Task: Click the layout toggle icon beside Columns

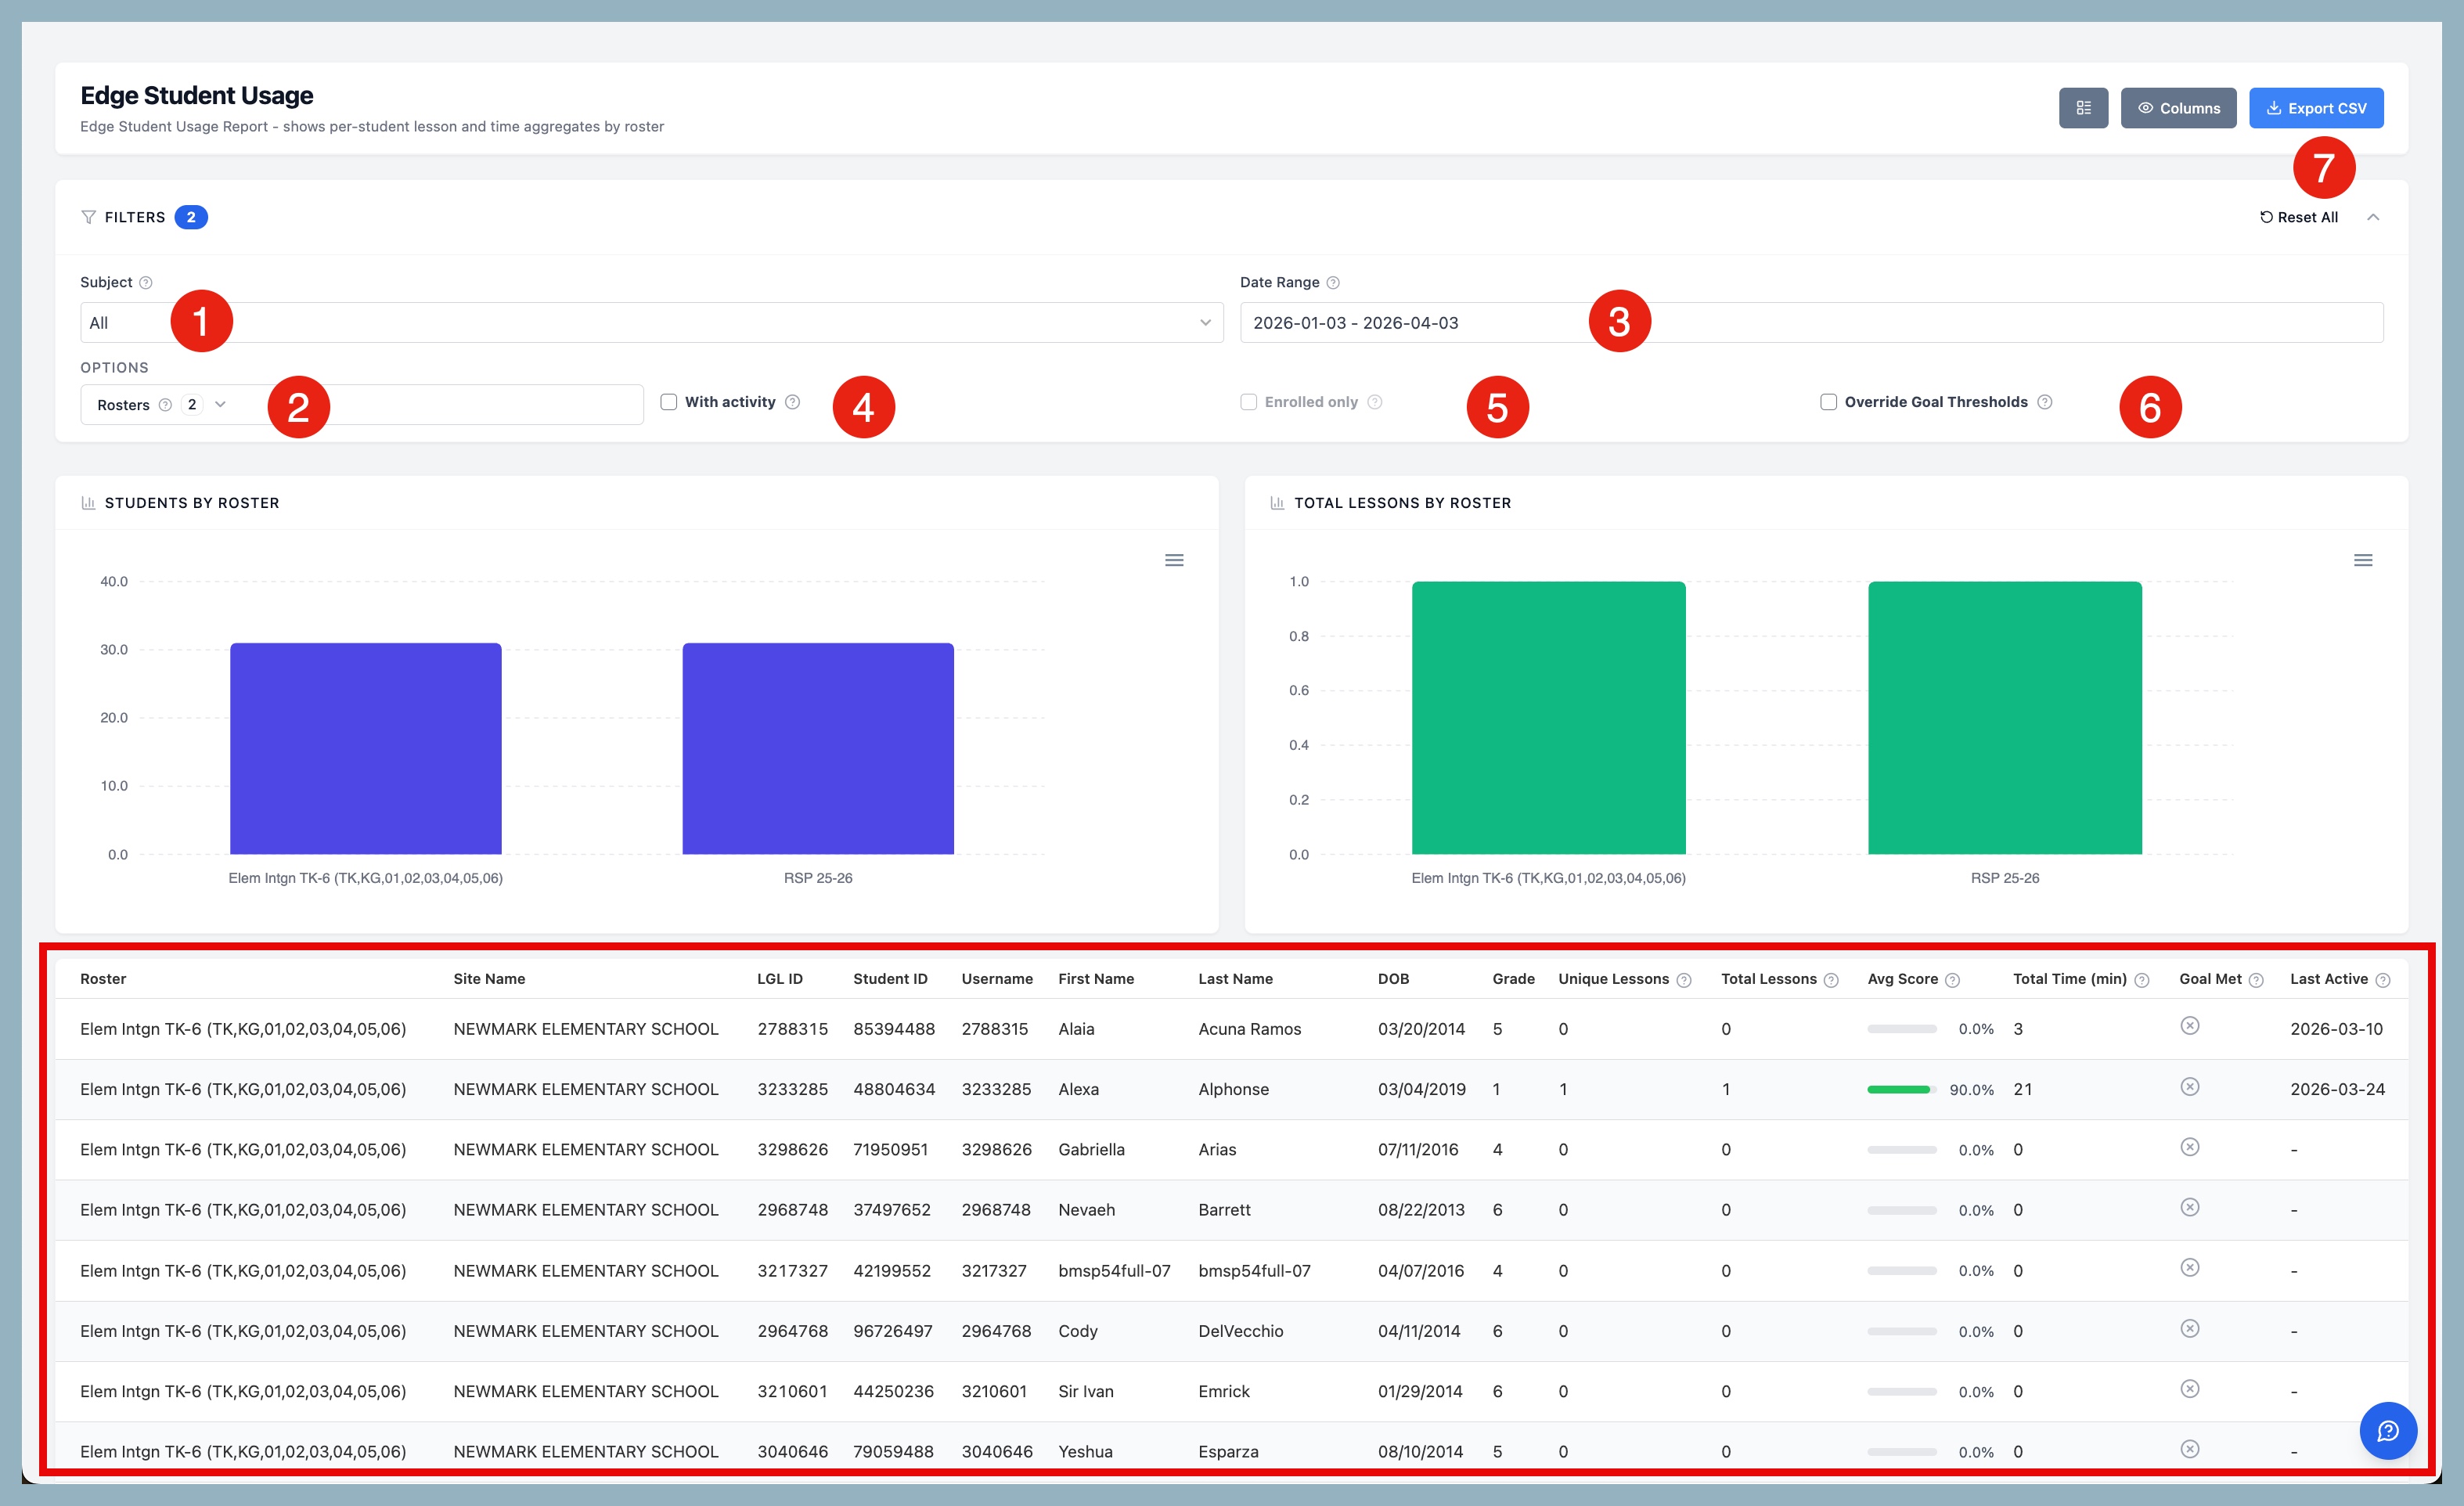Action: 2083,108
